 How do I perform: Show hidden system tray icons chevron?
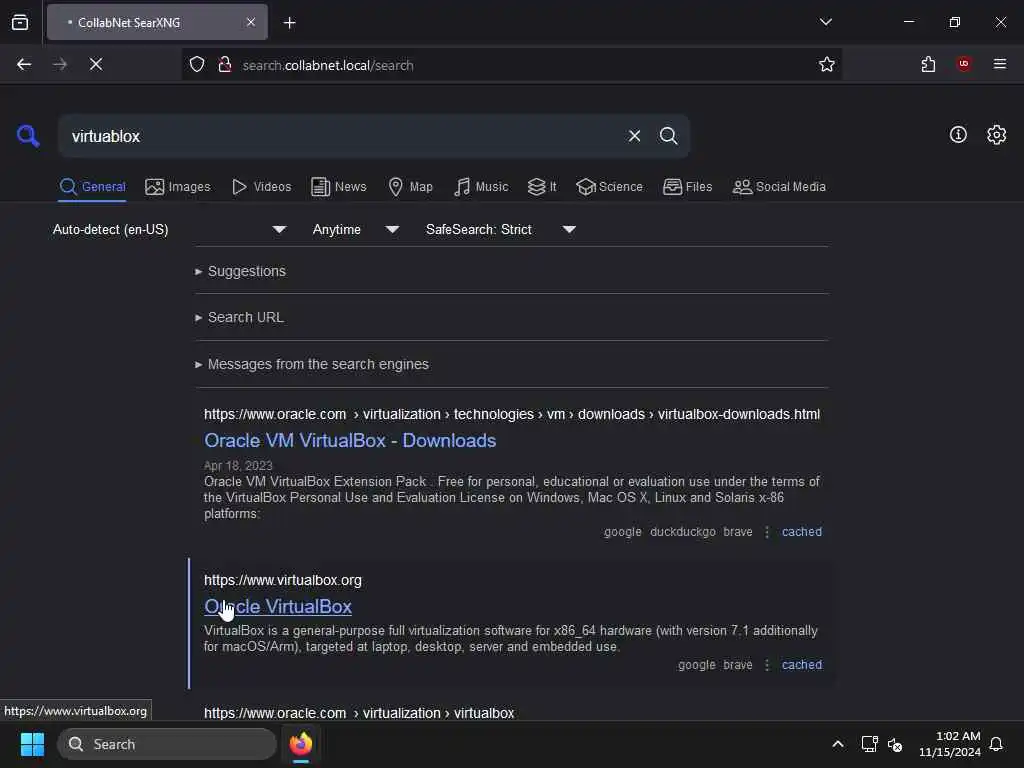[838, 744]
